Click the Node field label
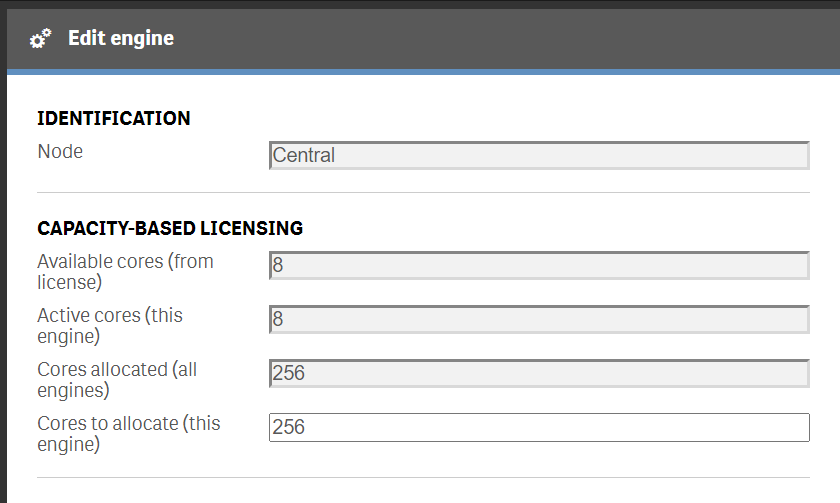The width and height of the screenshot is (840, 503). [x=60, y=152]
